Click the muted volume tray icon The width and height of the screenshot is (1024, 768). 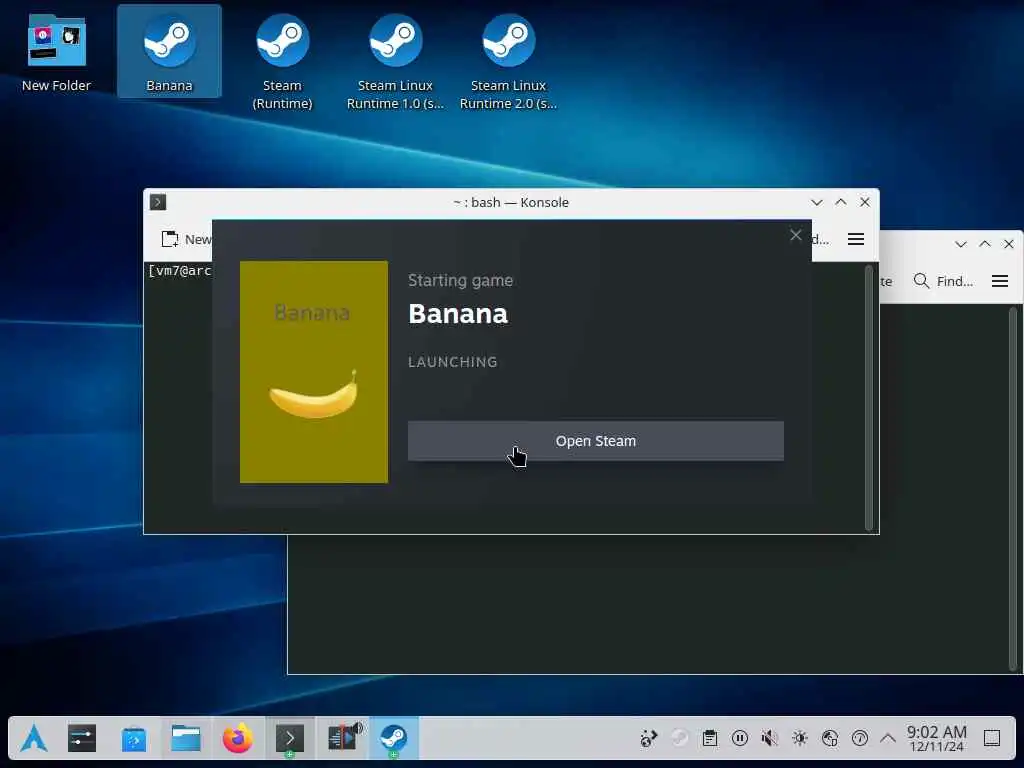pyautogui.click(x=769, y=739)
